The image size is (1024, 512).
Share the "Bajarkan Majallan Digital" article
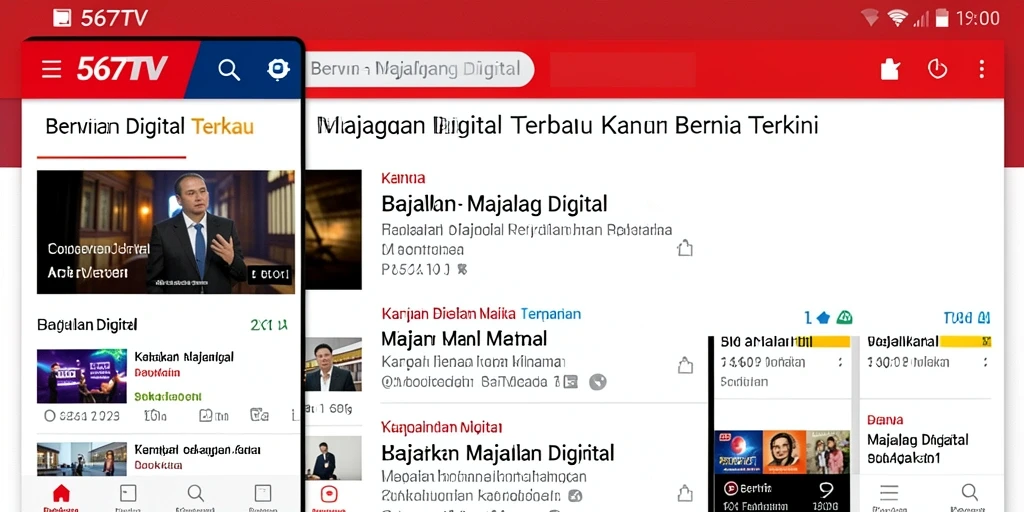684,493
